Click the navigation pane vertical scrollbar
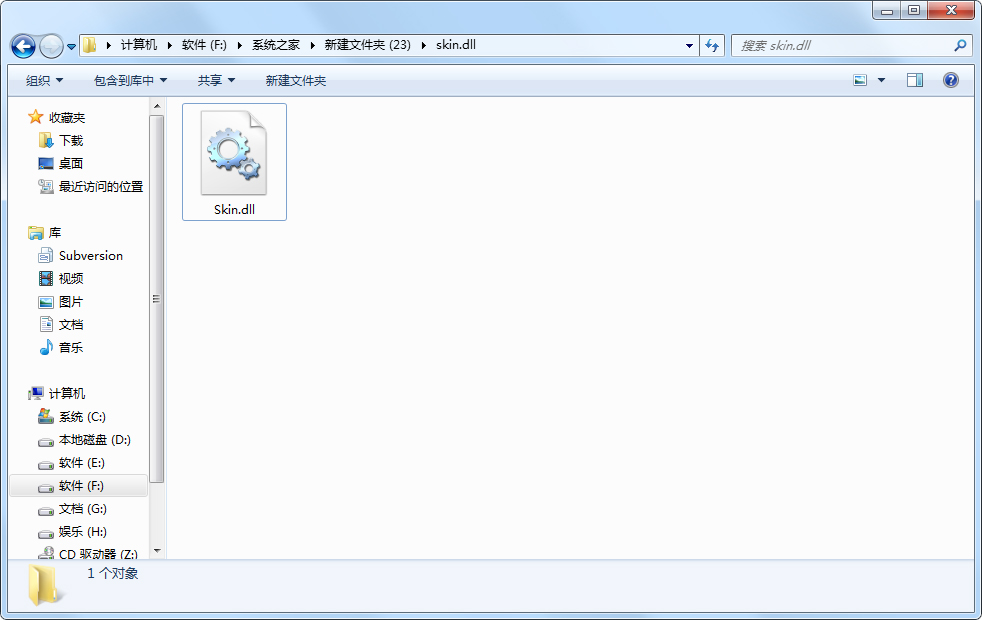This screenshot has height=620, width=982. (x=157, y=300)
